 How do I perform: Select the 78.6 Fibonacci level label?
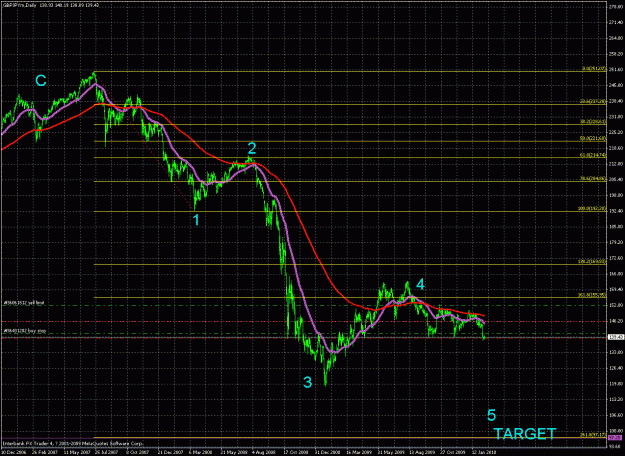tap(594, 179)
